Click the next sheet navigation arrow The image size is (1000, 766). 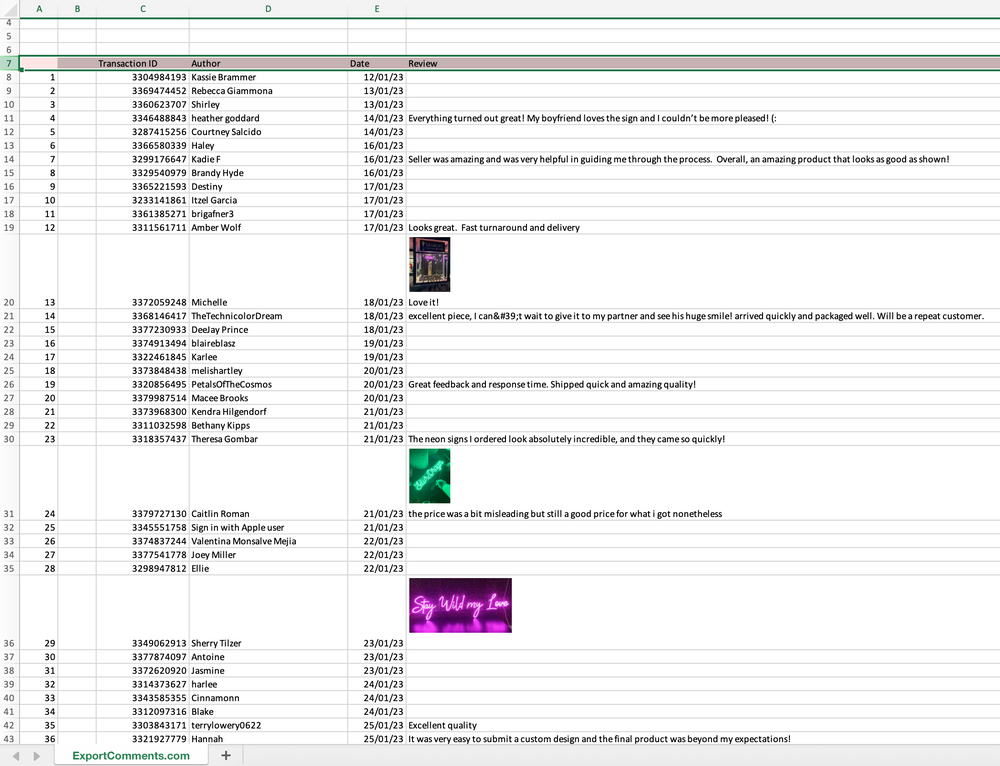tap(37, 756)
